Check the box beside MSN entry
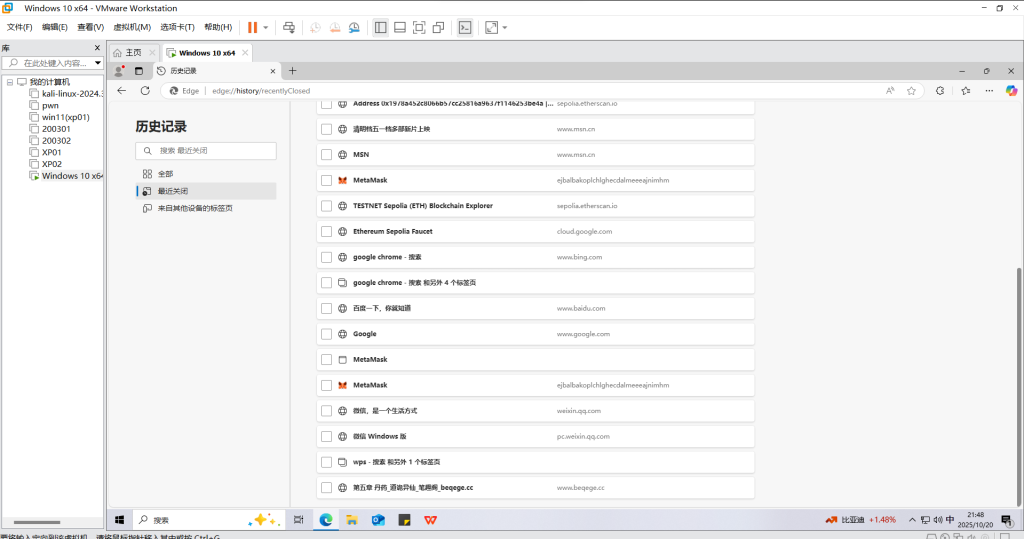The image size is (1024, 539). pyautogui.click(x=326, y=155)
